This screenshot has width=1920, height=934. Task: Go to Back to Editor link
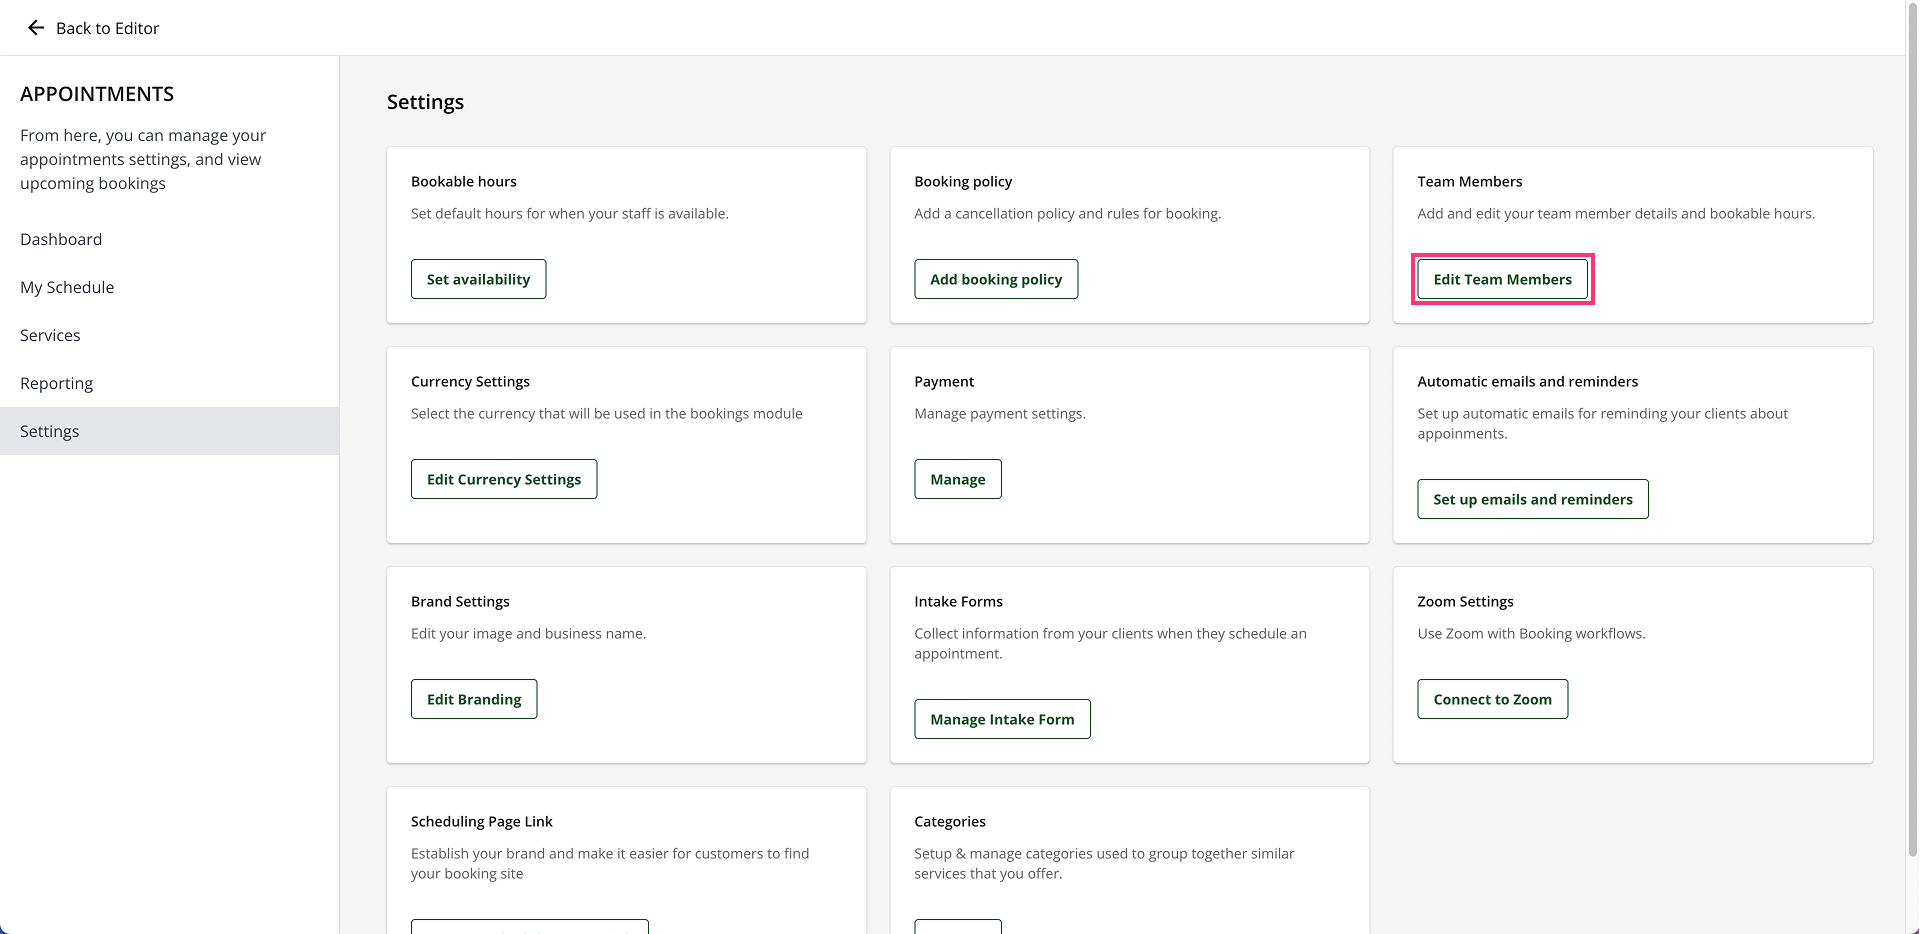108,28
